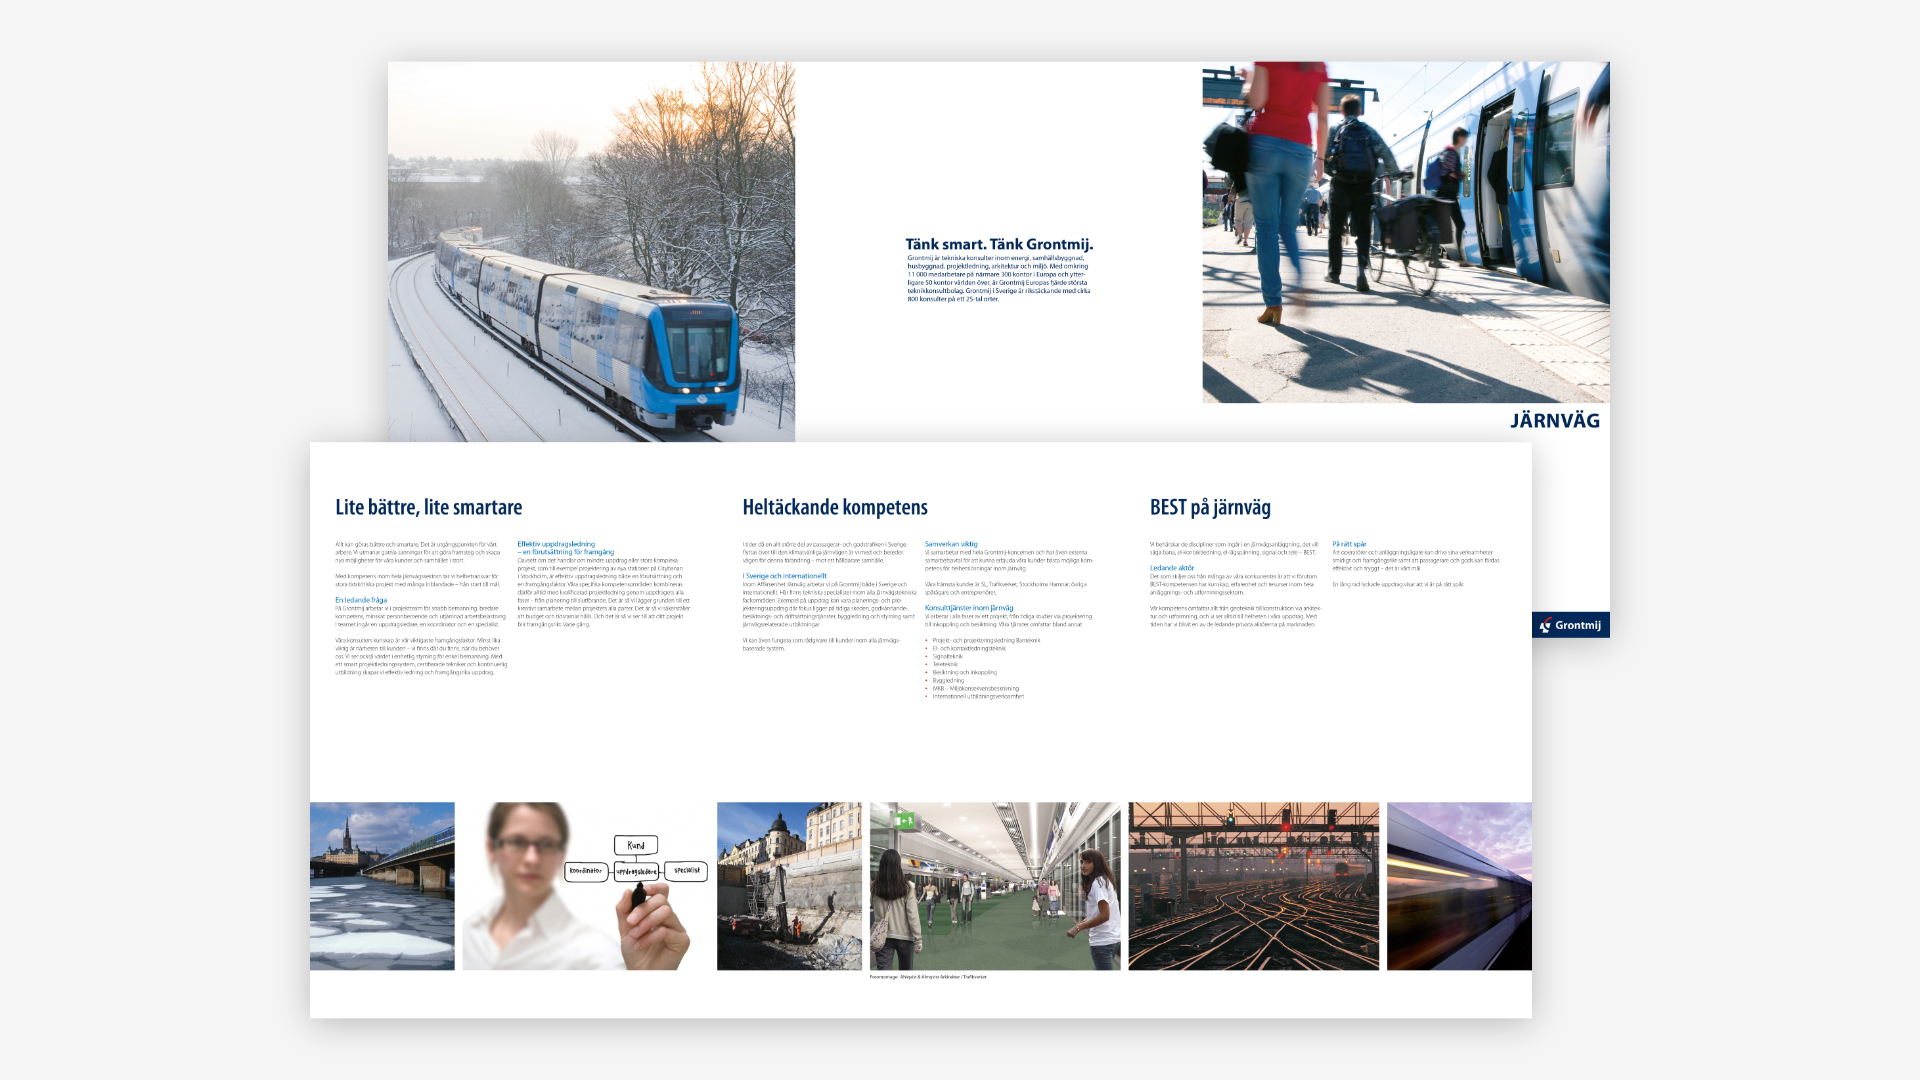
Task: Click the 'Byggledning' bullet item
Action: click(x=948, y=681)
